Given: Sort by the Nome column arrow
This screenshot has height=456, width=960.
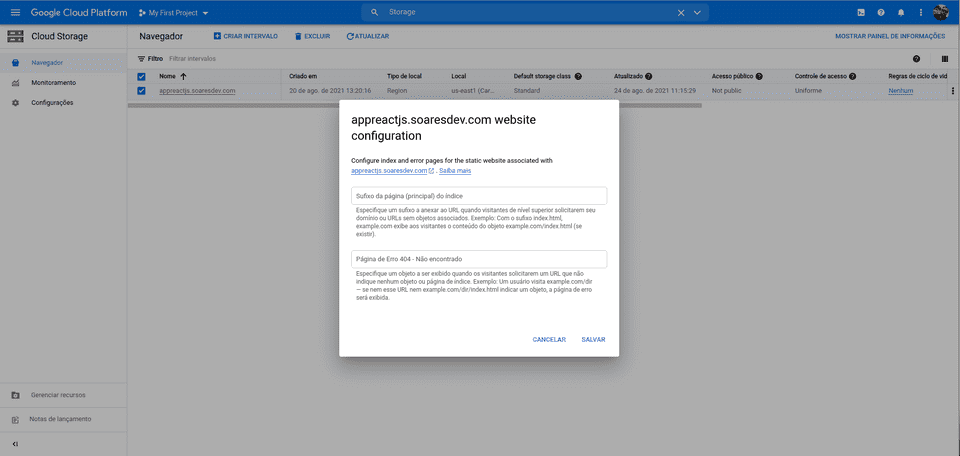Looking at the screenshot, I should tap(184, 76).
